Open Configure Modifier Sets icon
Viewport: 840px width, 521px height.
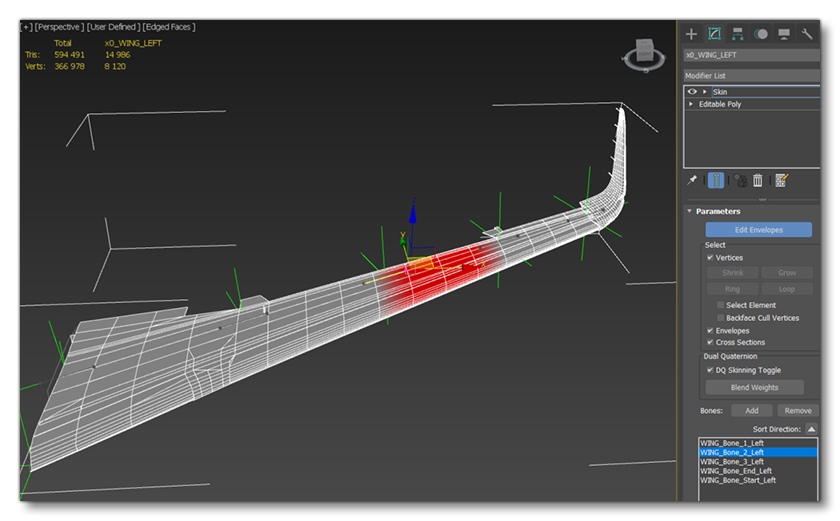pyautogui.click(x=781, y=180)
